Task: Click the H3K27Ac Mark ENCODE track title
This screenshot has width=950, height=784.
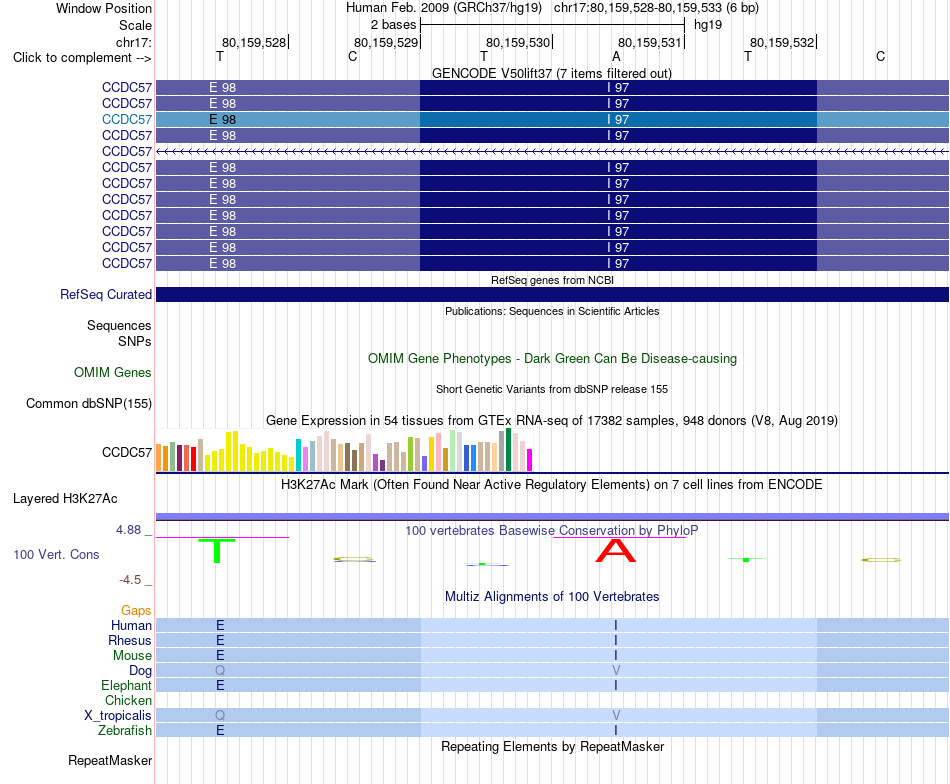Action: (551, 485)
